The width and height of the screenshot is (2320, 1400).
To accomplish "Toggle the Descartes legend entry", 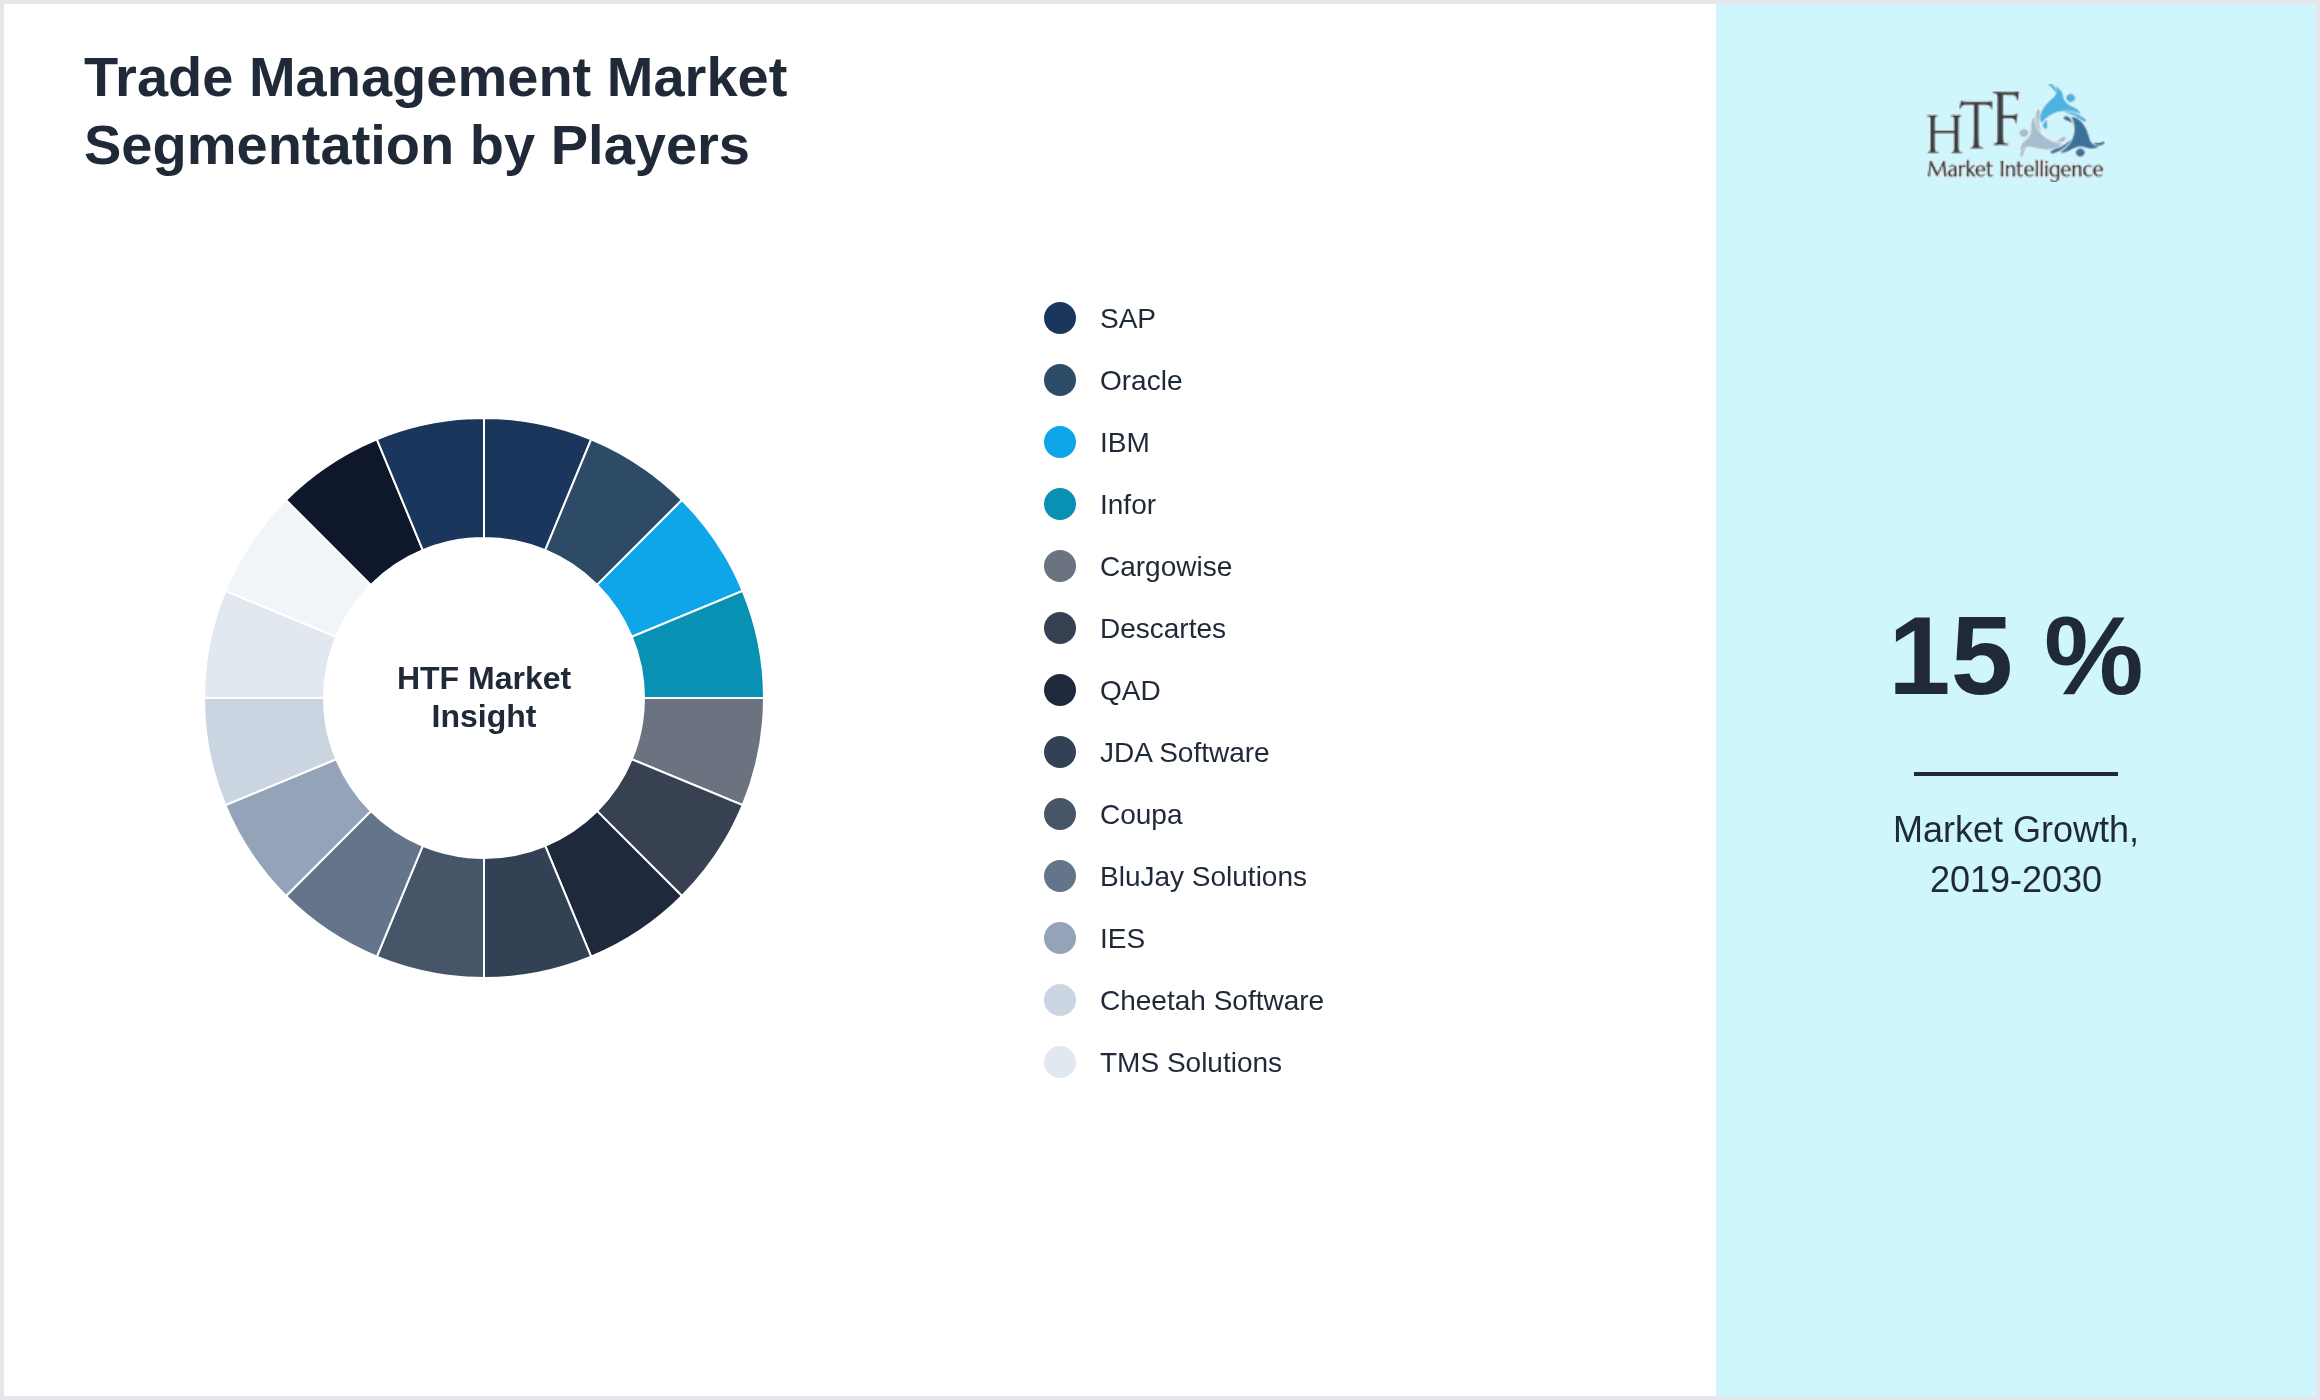I will point(1163,628).
